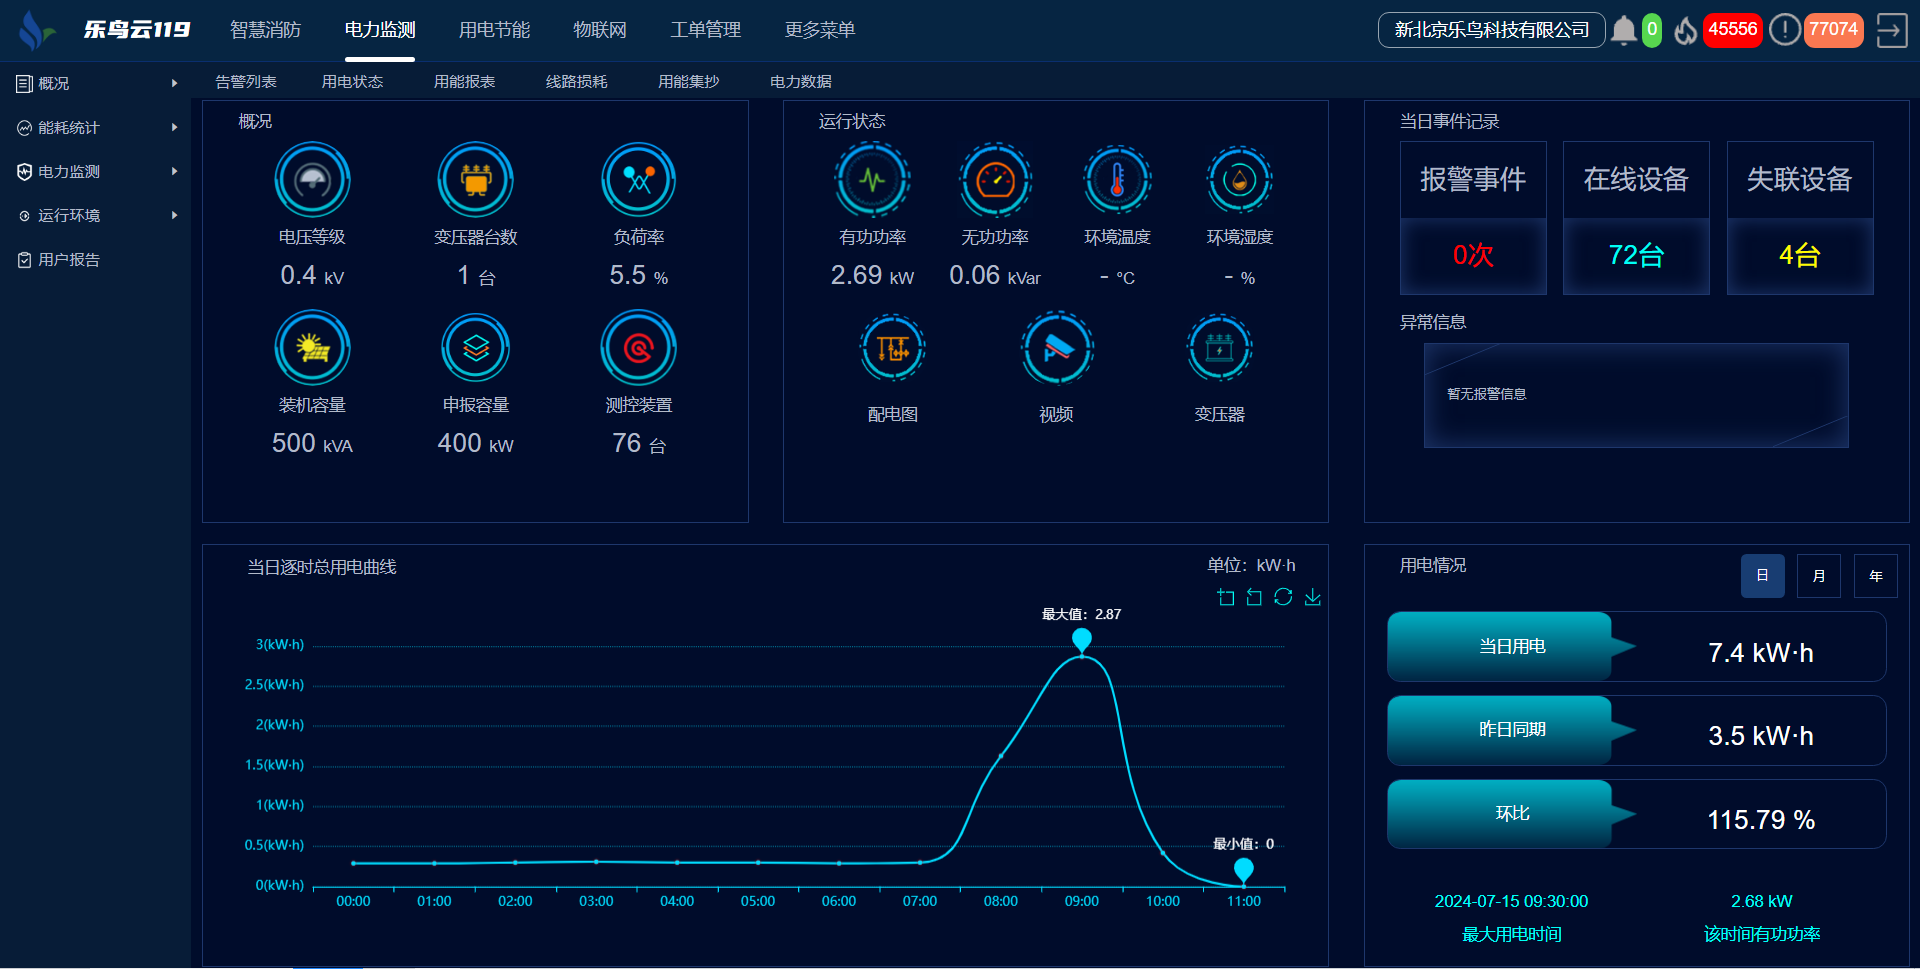Refresh the hourly electricity curve chart

tap(1283, 597)
